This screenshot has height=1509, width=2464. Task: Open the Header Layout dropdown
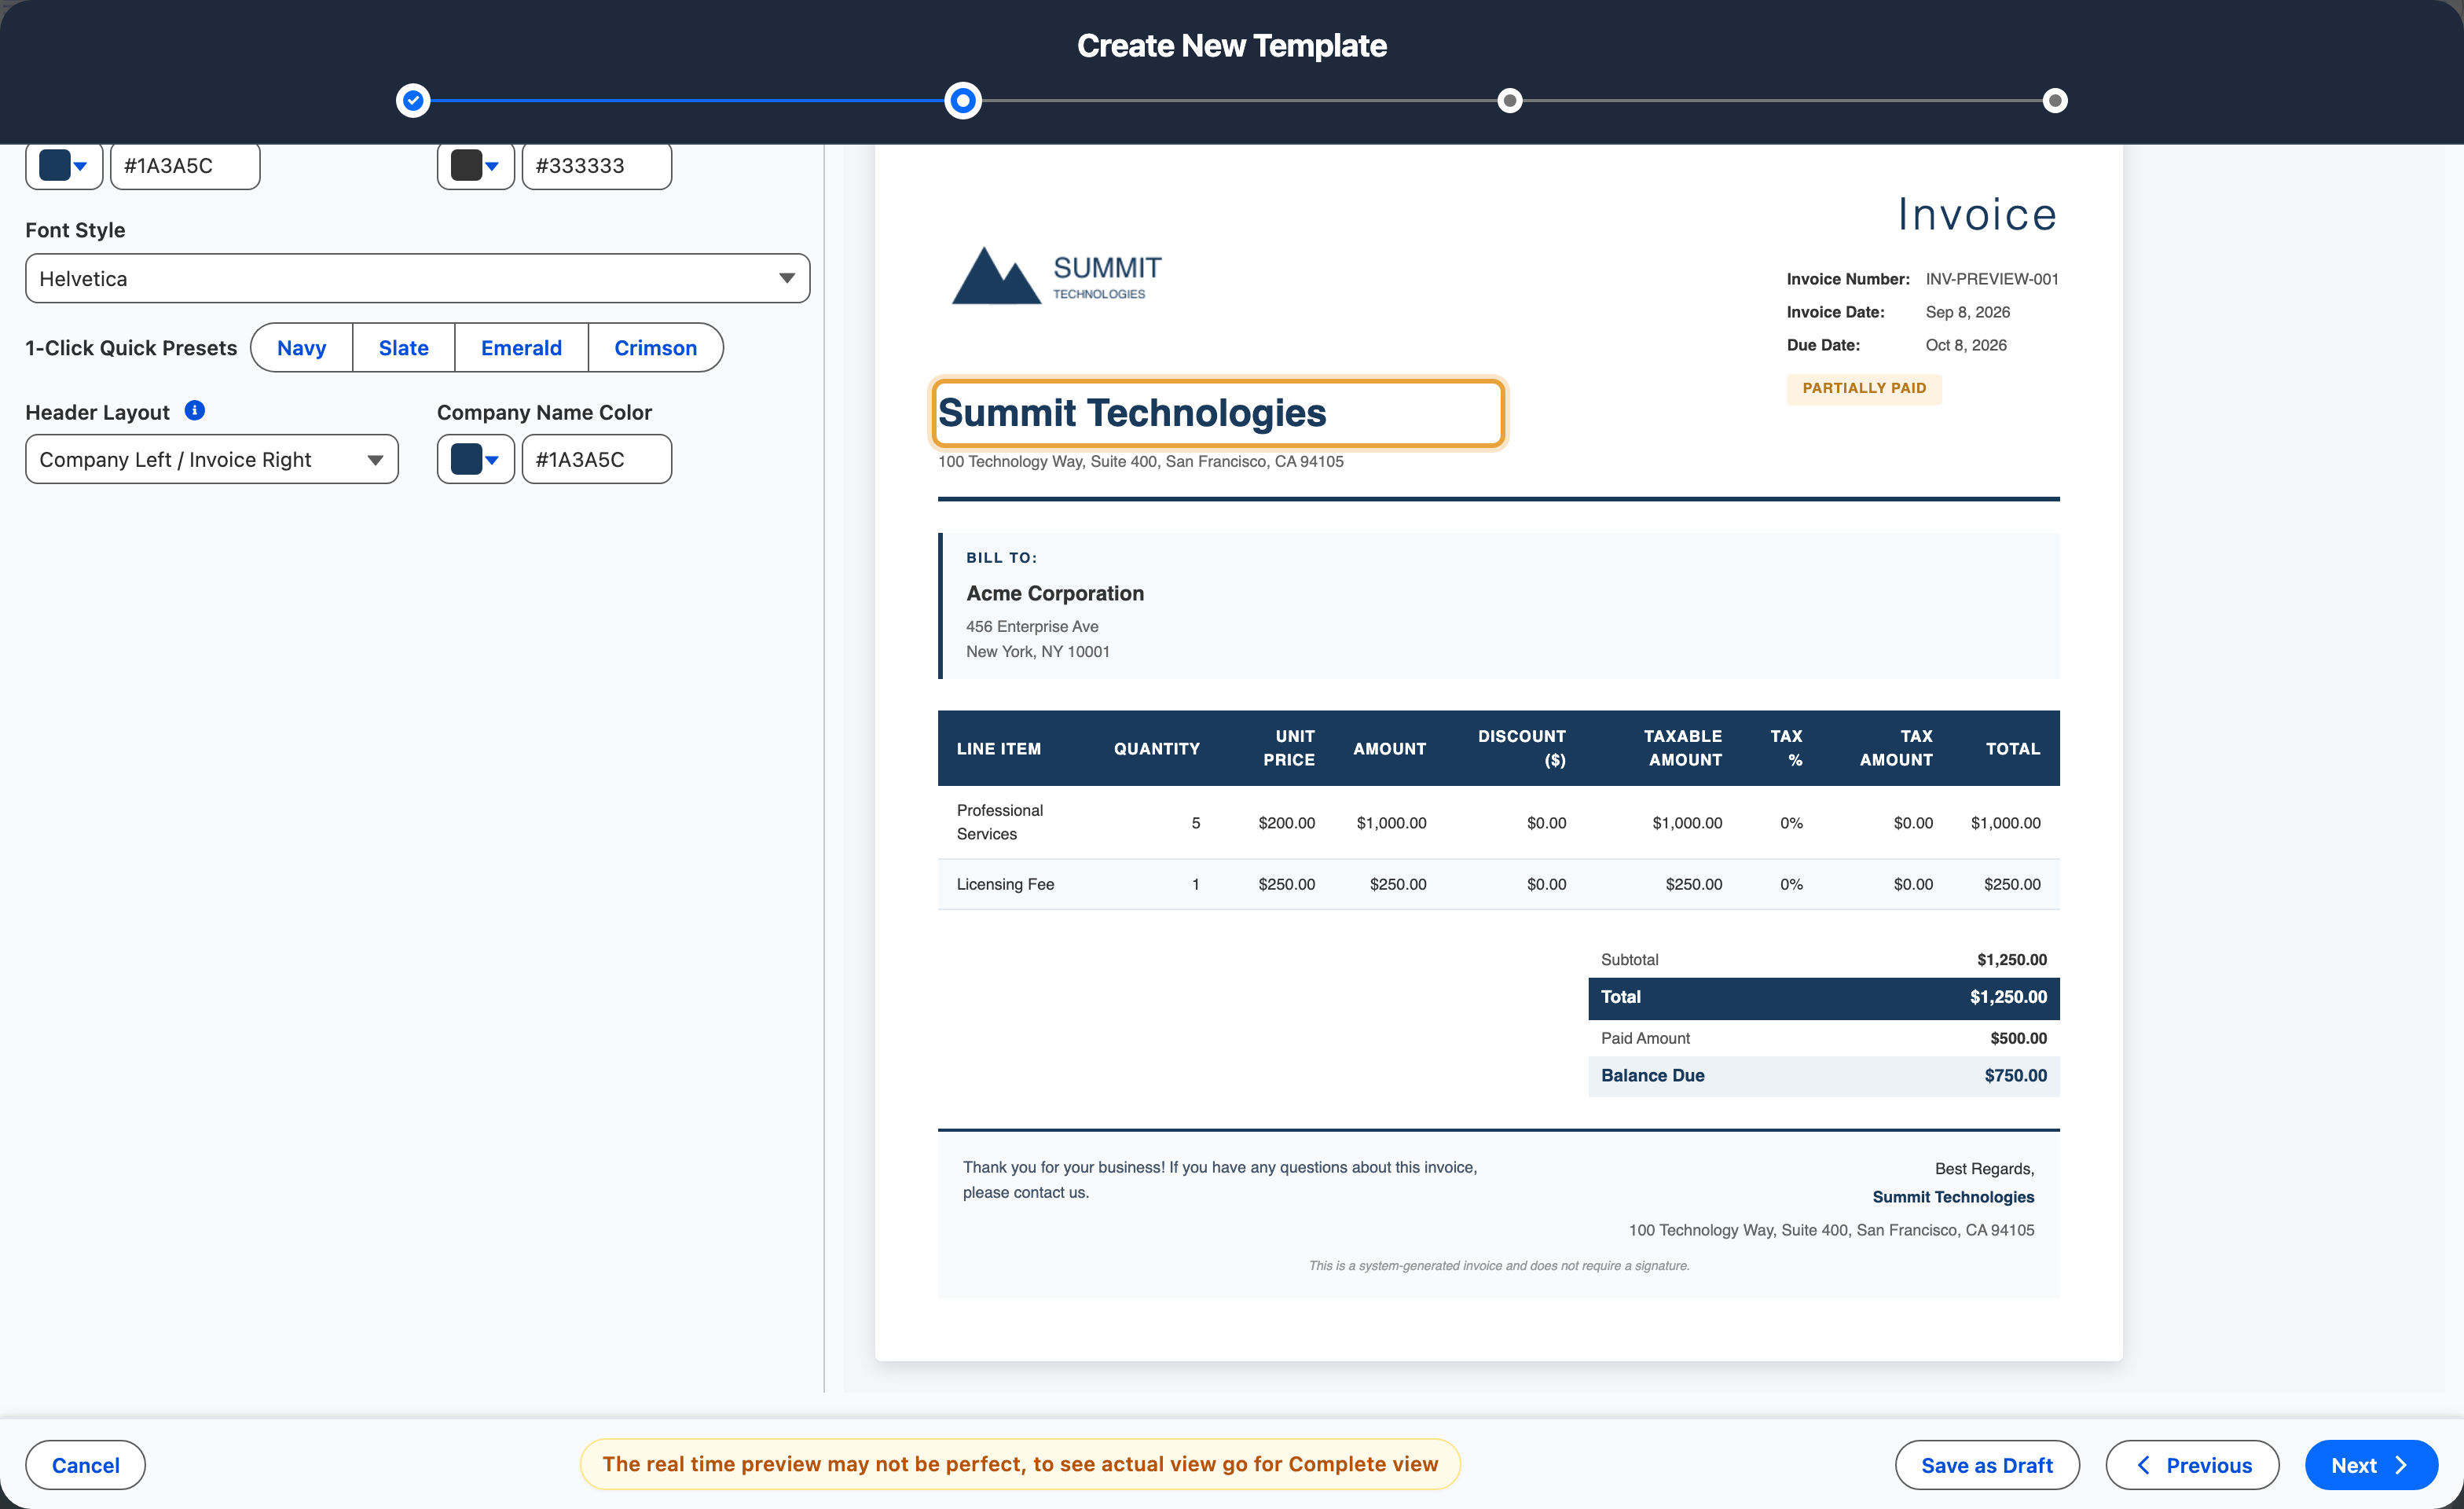(212, 459)
